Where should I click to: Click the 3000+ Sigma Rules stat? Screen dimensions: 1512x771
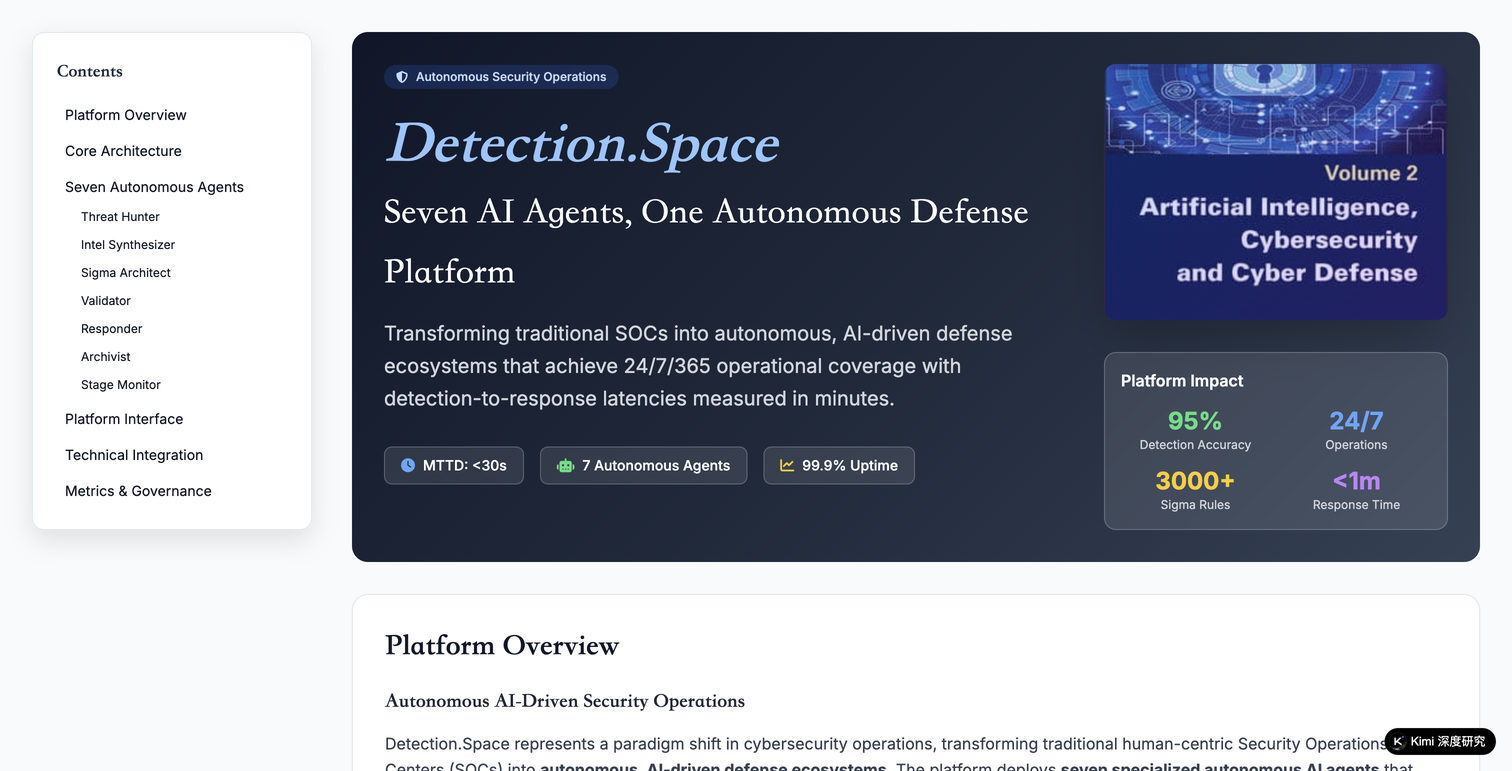click(1195, 491)
